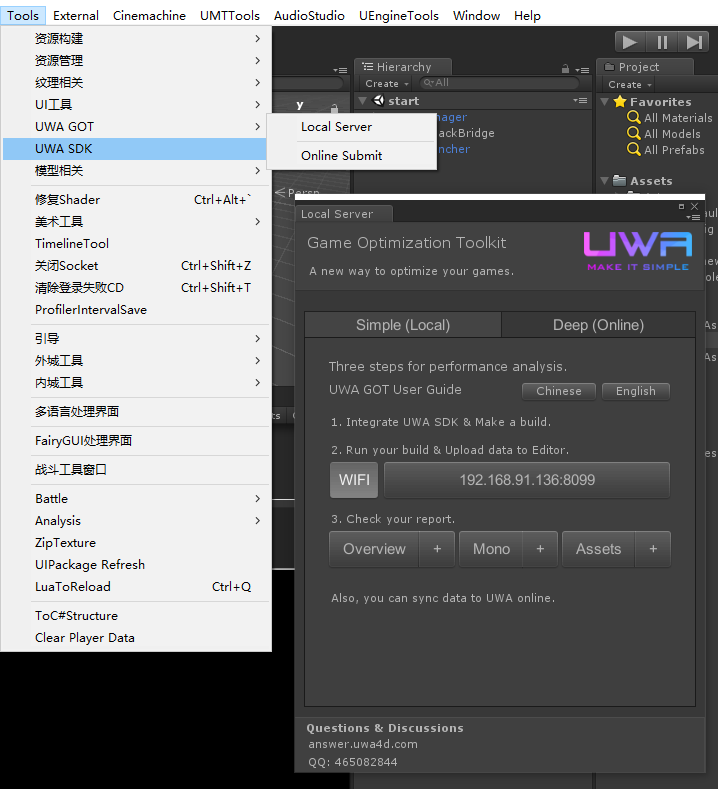This screenshot has width=718, height=789.
Task: Click the 192.168.91.136:8099 address button
Action: (x=527, y=480)
